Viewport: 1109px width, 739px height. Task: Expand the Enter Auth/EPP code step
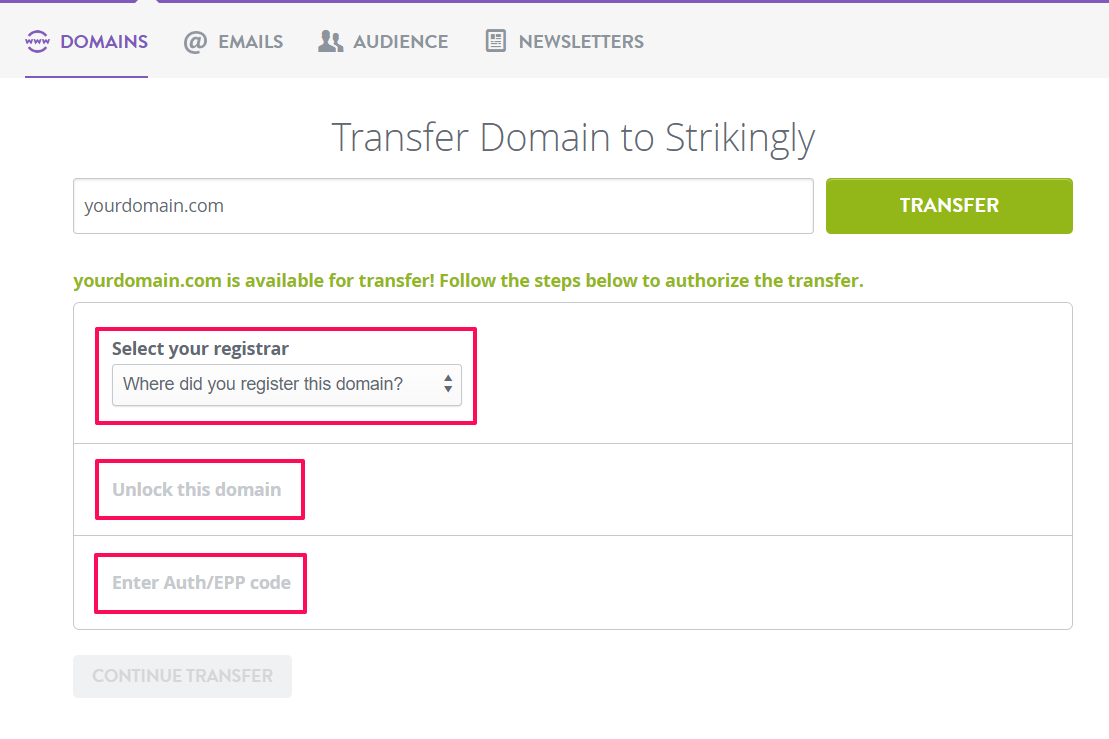(202, 583)
